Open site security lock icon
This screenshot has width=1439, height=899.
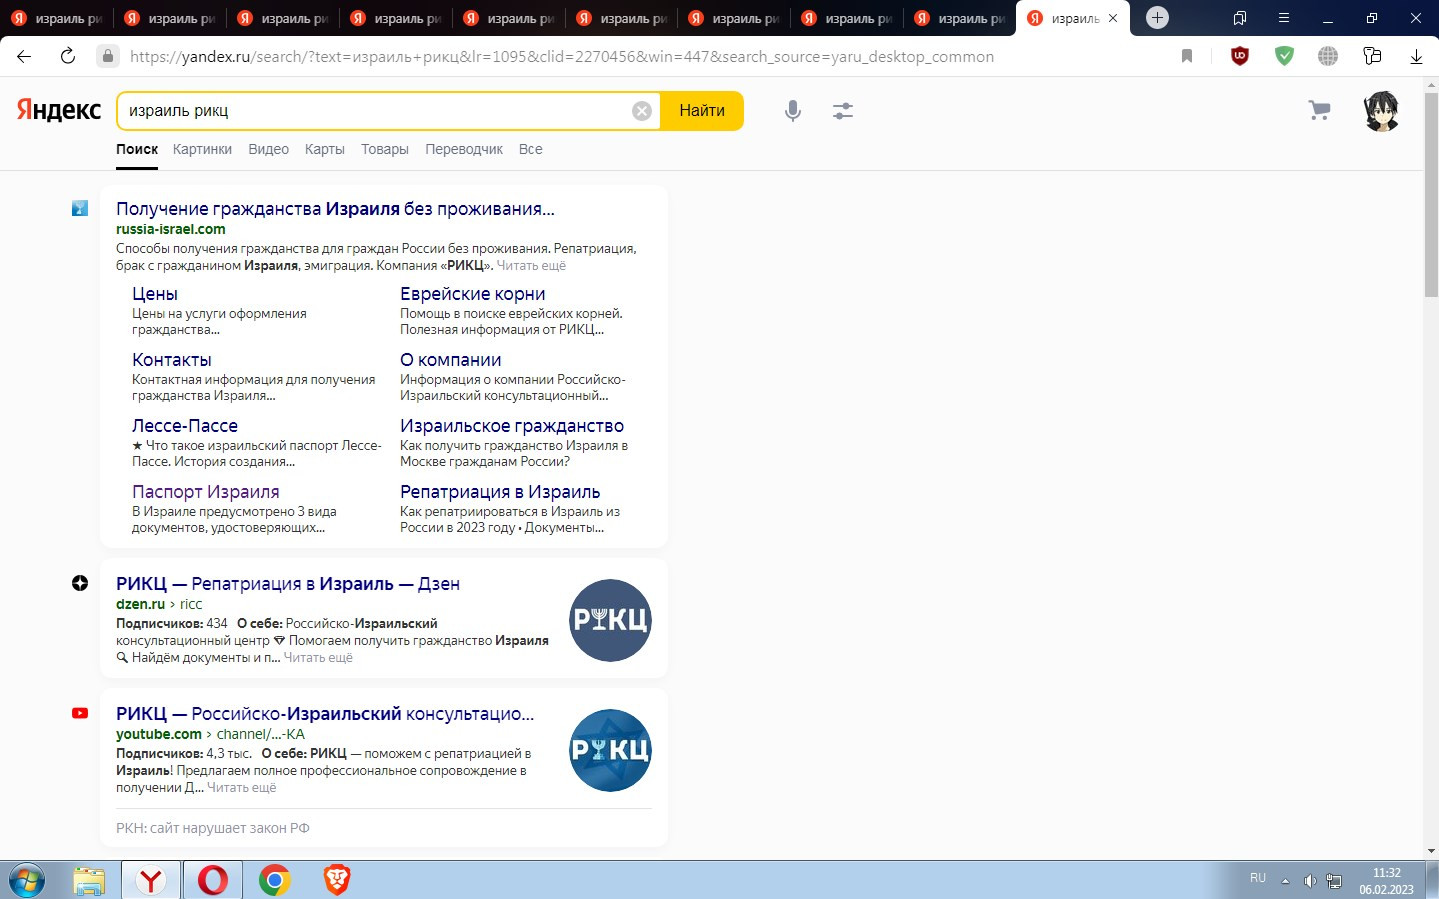[108, 56]
